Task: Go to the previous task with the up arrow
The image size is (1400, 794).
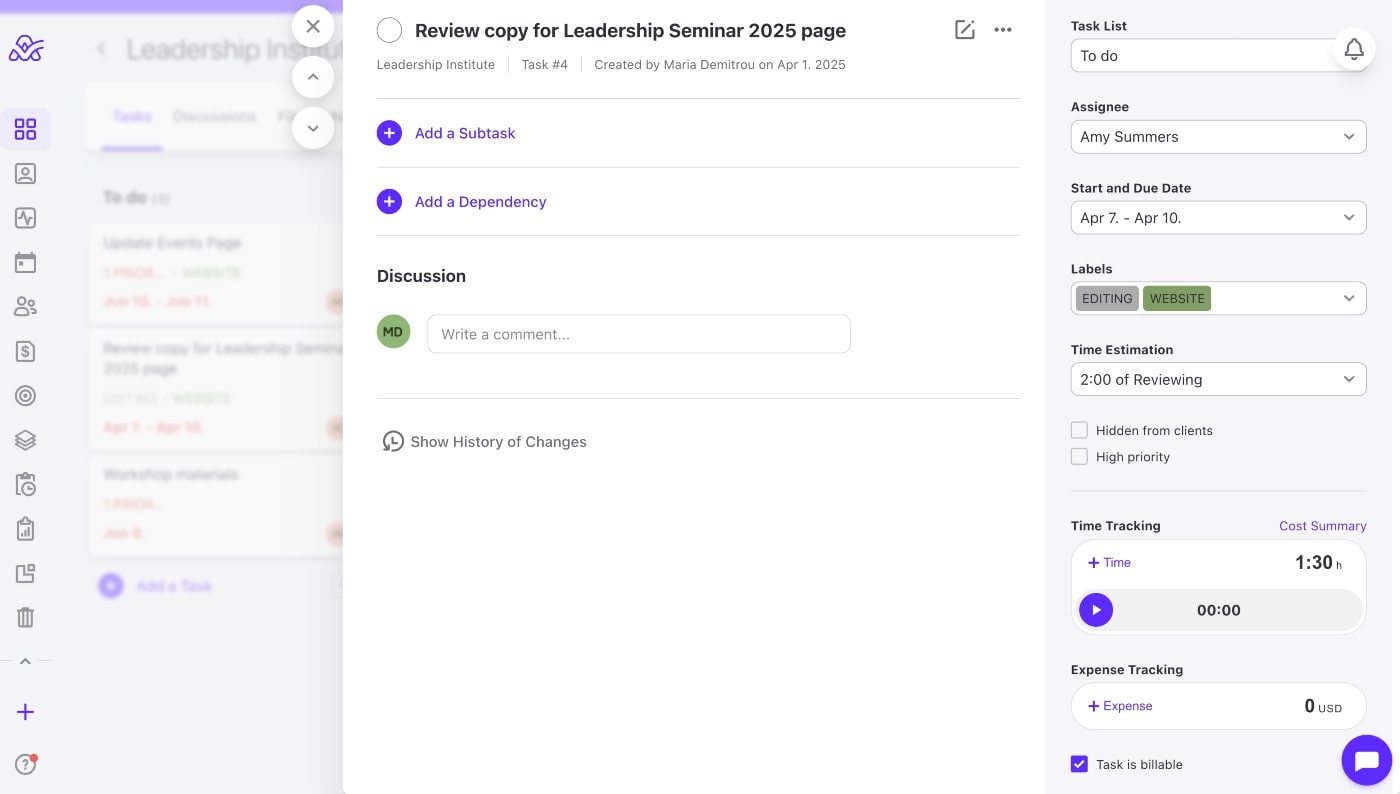Action: click(x=313, y=77)
